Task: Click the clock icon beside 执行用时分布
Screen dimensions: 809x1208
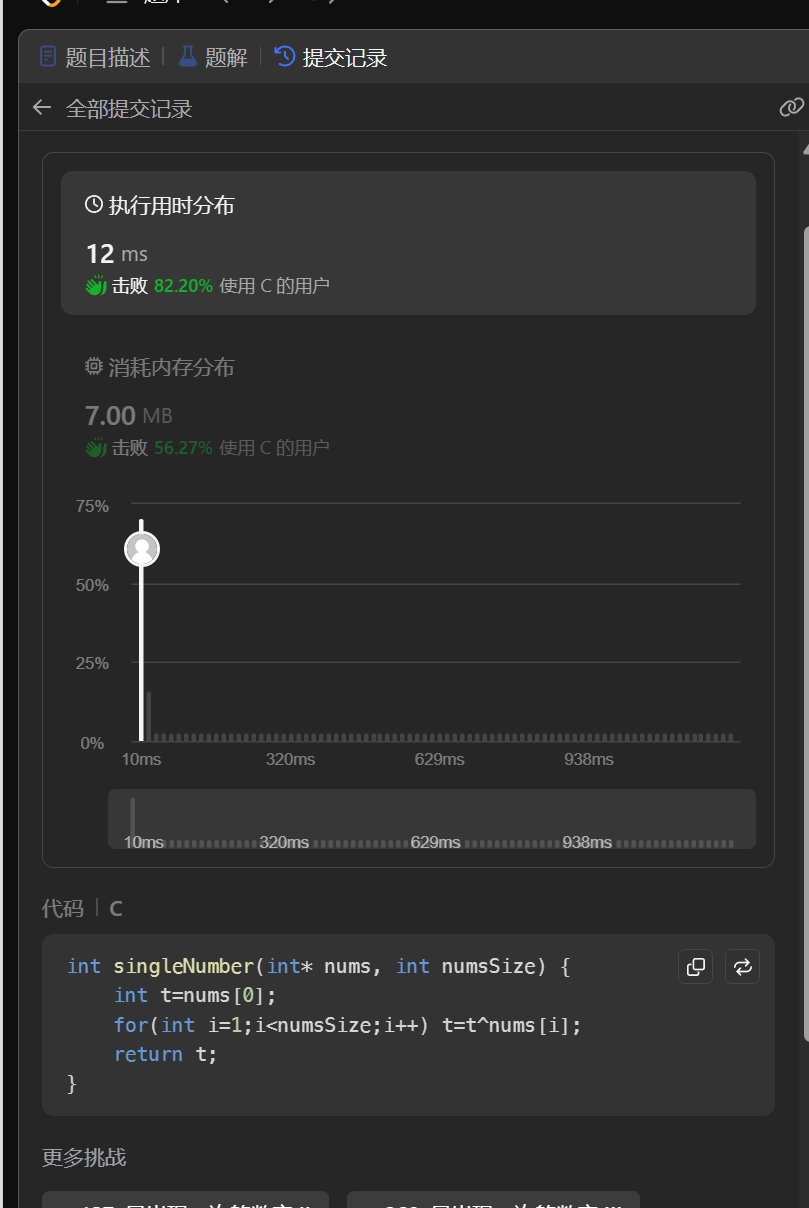Action: click(x=94, y=205)
